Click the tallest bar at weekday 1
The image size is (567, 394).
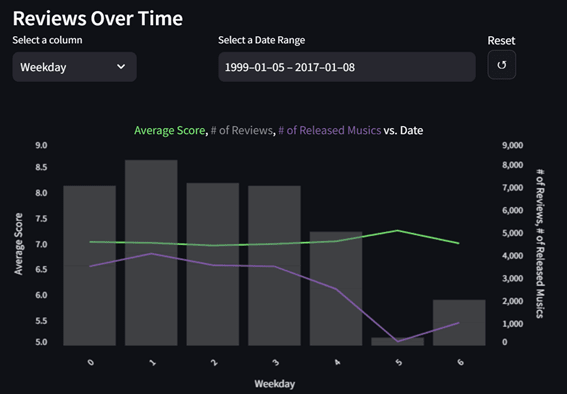click(x=151, y=253)
